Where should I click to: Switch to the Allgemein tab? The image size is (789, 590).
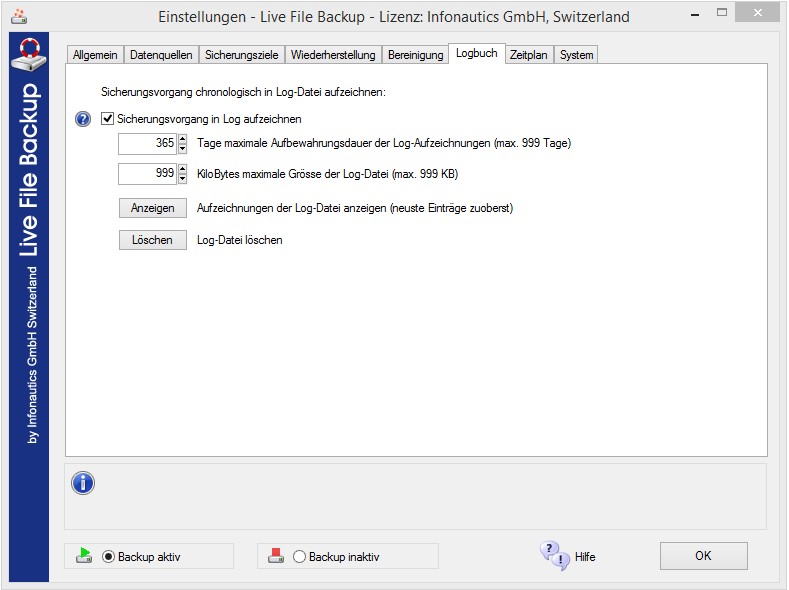click(96, 55)
